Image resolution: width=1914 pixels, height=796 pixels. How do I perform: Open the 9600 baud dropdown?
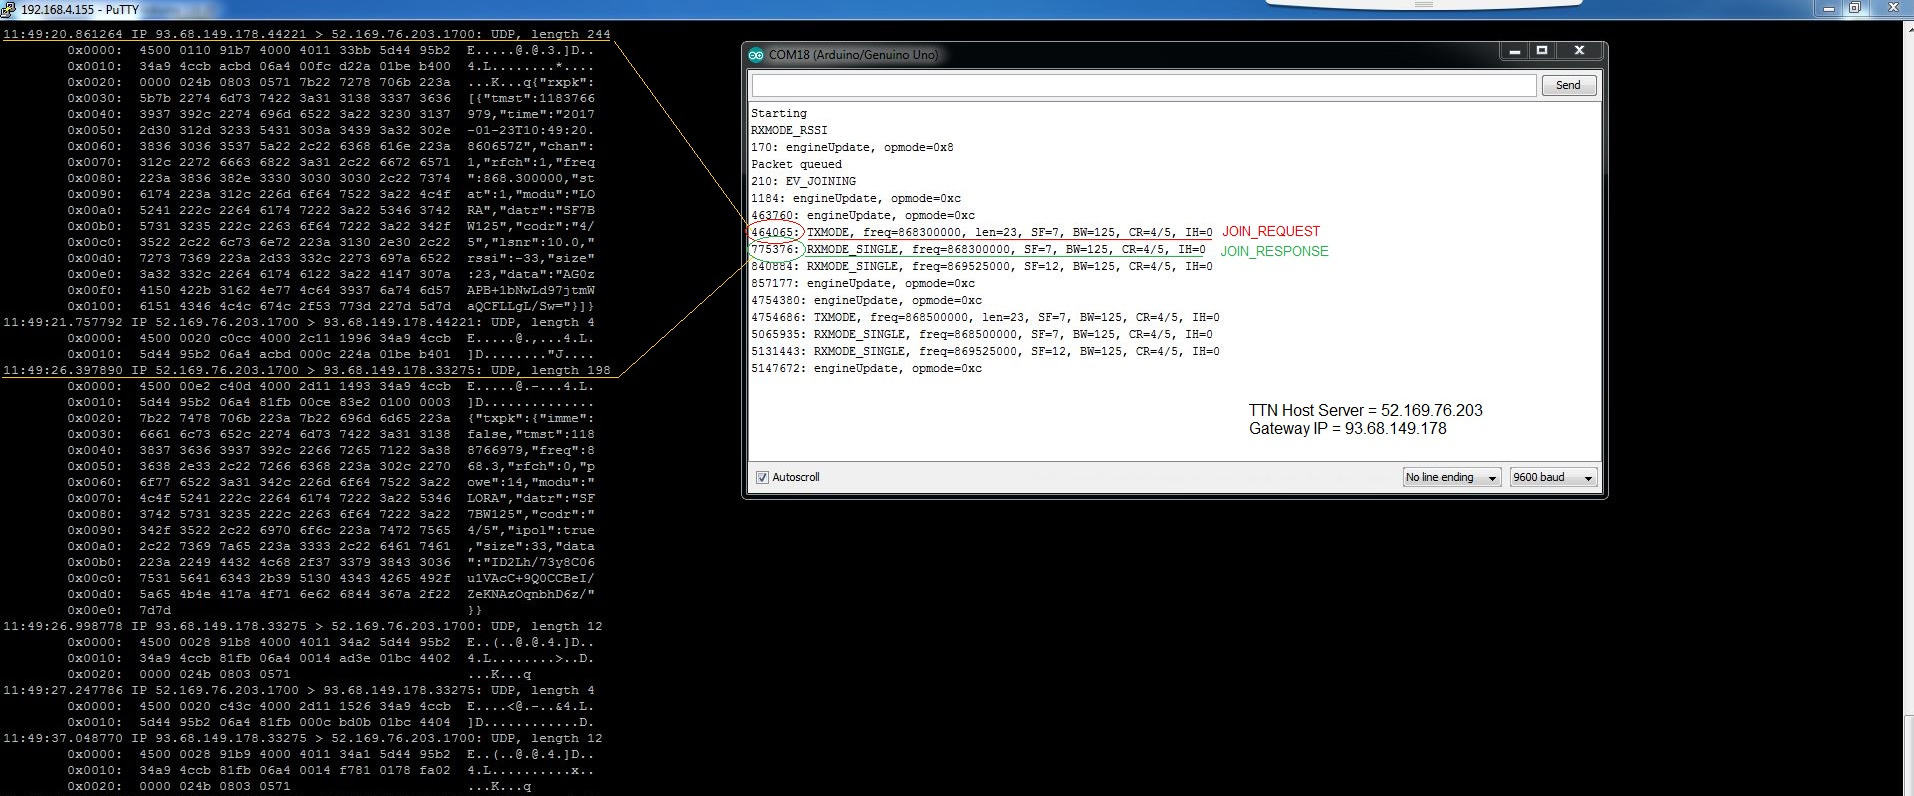click(1554, 478)
